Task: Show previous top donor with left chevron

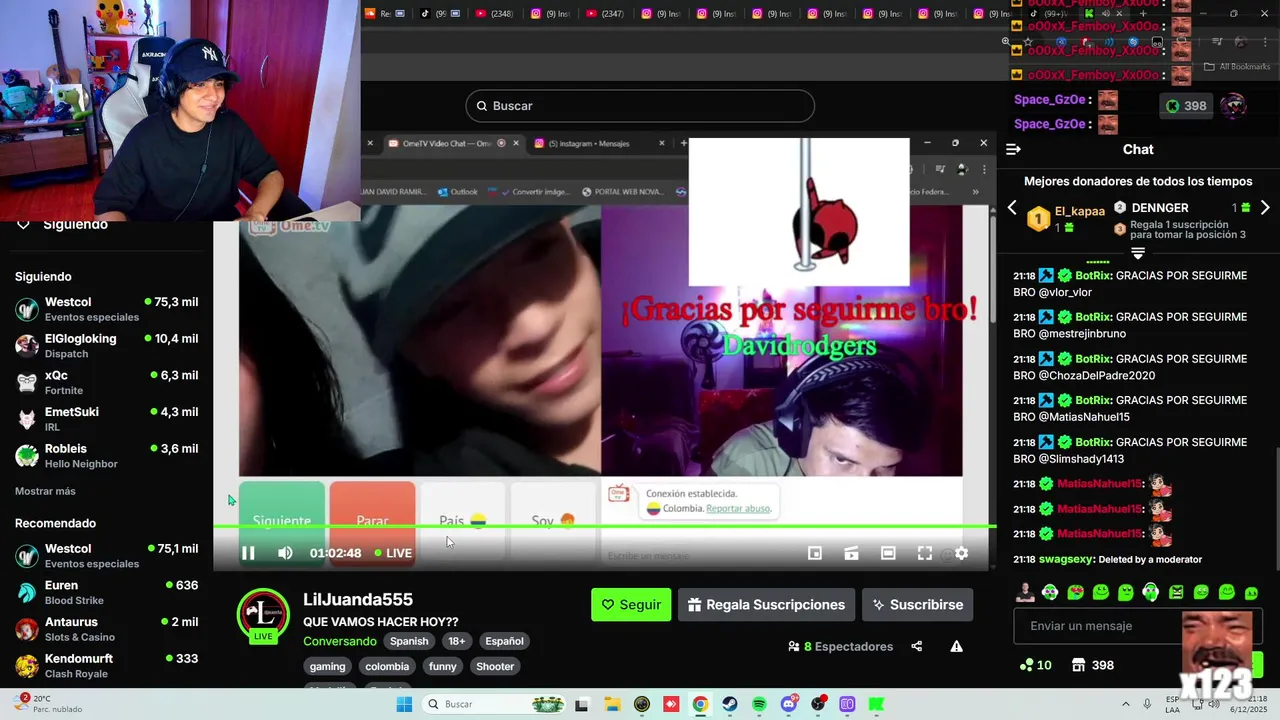Action: [x=1012, y=208]
